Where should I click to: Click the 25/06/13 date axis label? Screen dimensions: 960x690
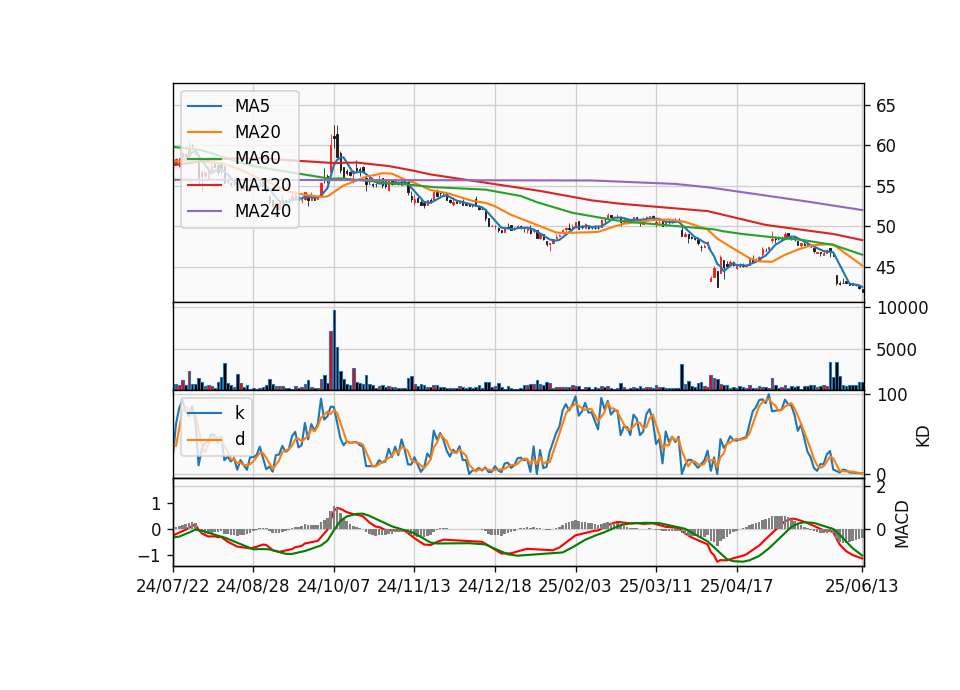point(861,586)
